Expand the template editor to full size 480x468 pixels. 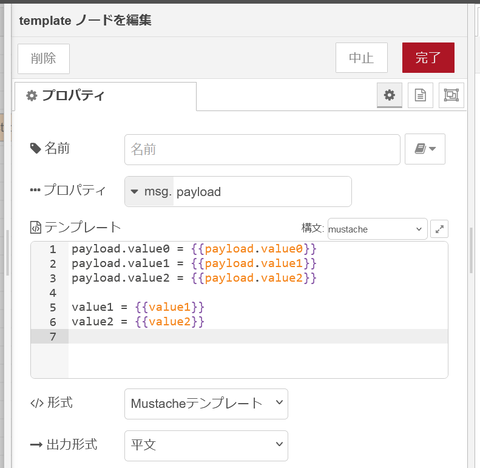click(x=439, y=229)
